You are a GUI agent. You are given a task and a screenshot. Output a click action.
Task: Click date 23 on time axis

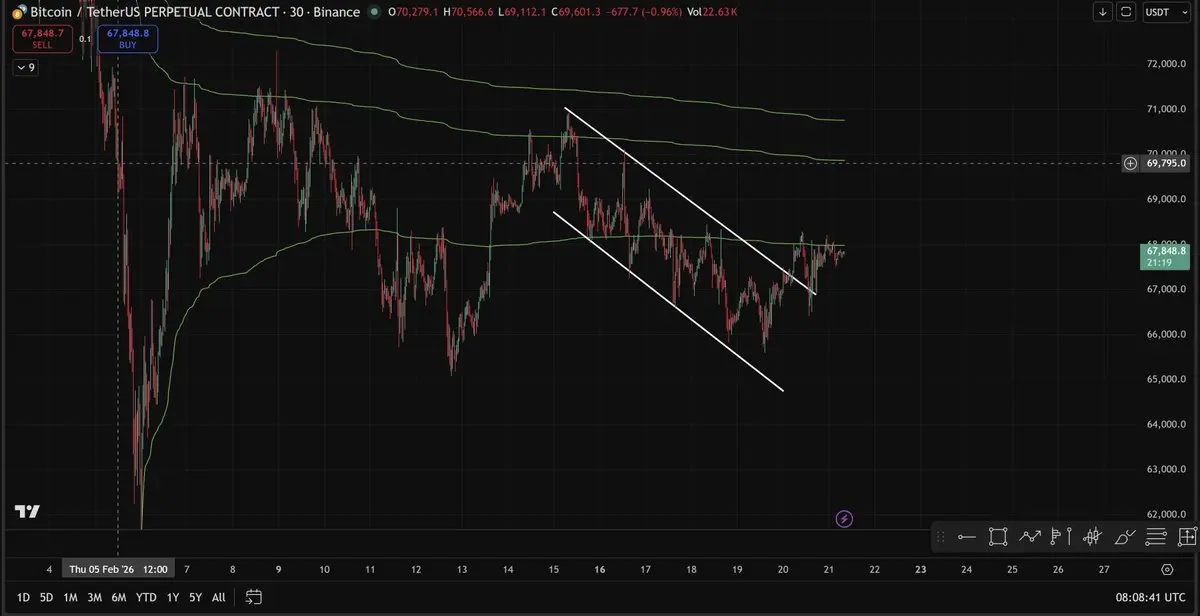pyautogui.click(x=920, y=570)
